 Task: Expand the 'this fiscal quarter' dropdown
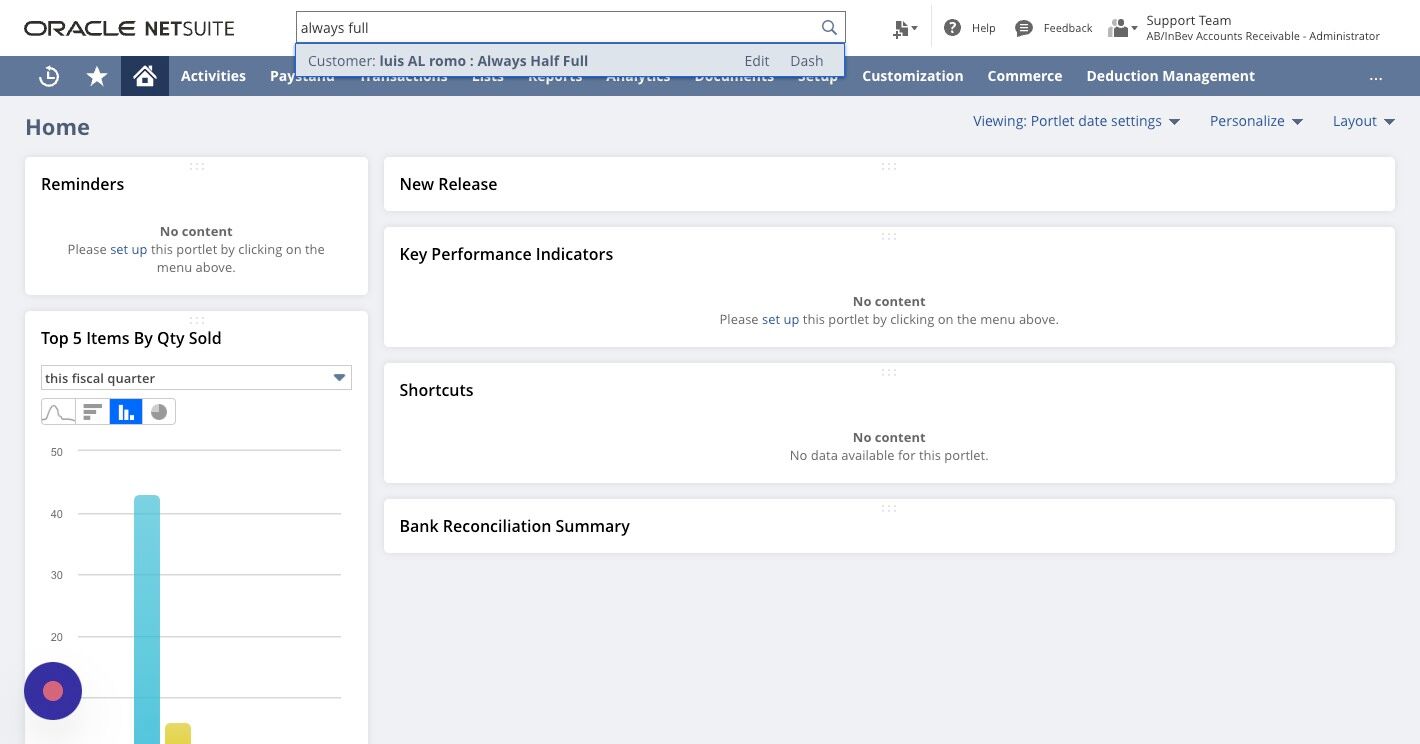[x=196, y=378]
